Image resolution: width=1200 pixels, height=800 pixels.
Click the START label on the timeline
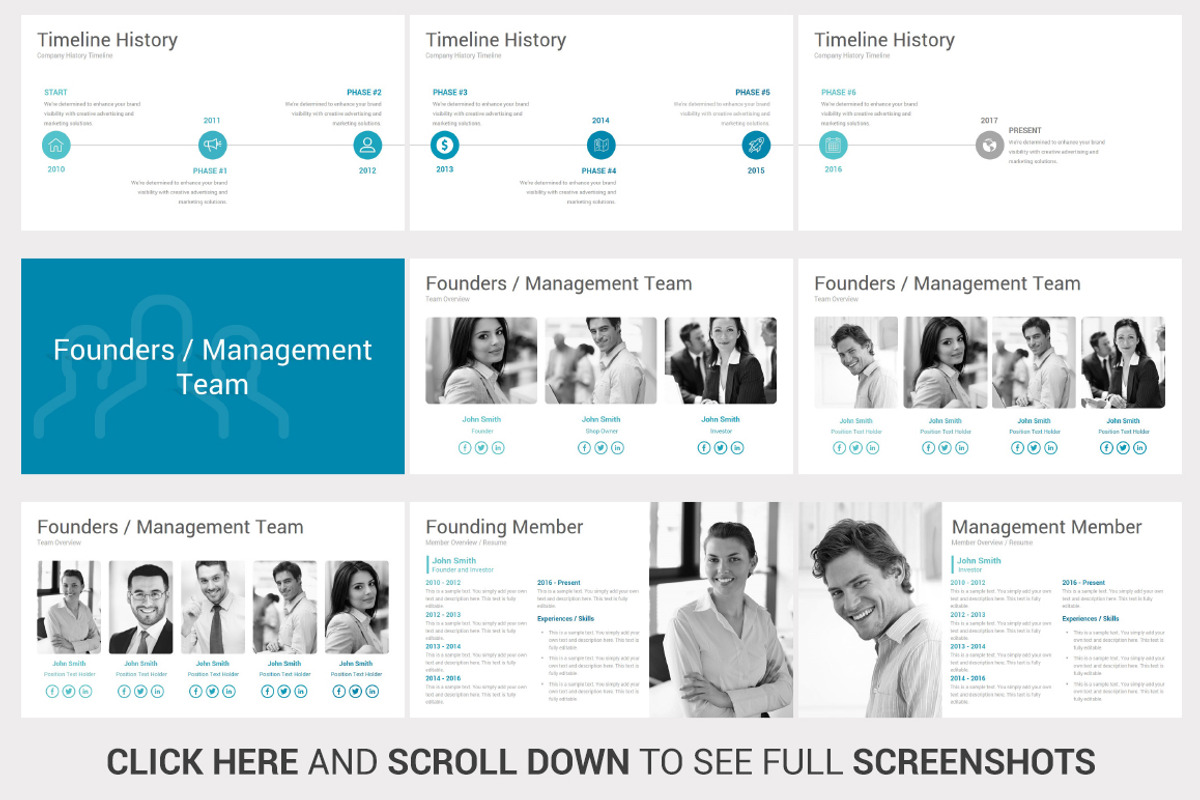click(56, 92)
